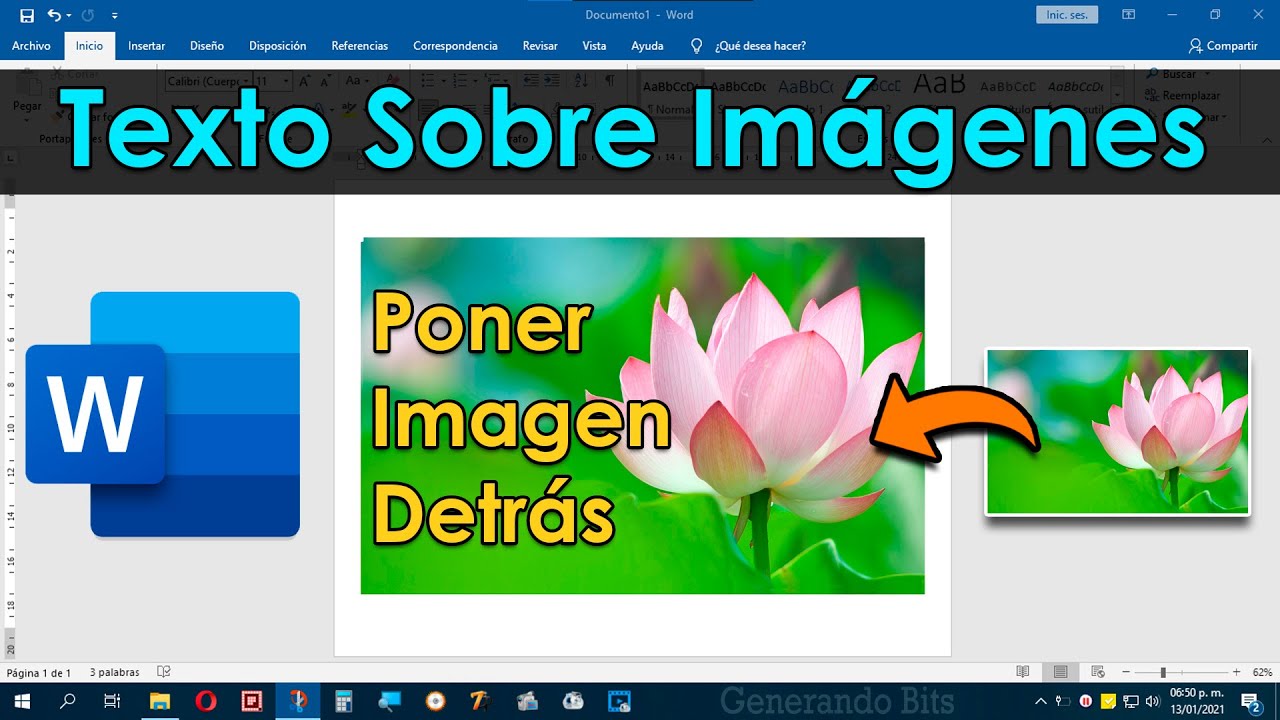Open the Undo history dropdown arrow
The height and width of the screenshot is (720, 1280).
pos(68,16)
